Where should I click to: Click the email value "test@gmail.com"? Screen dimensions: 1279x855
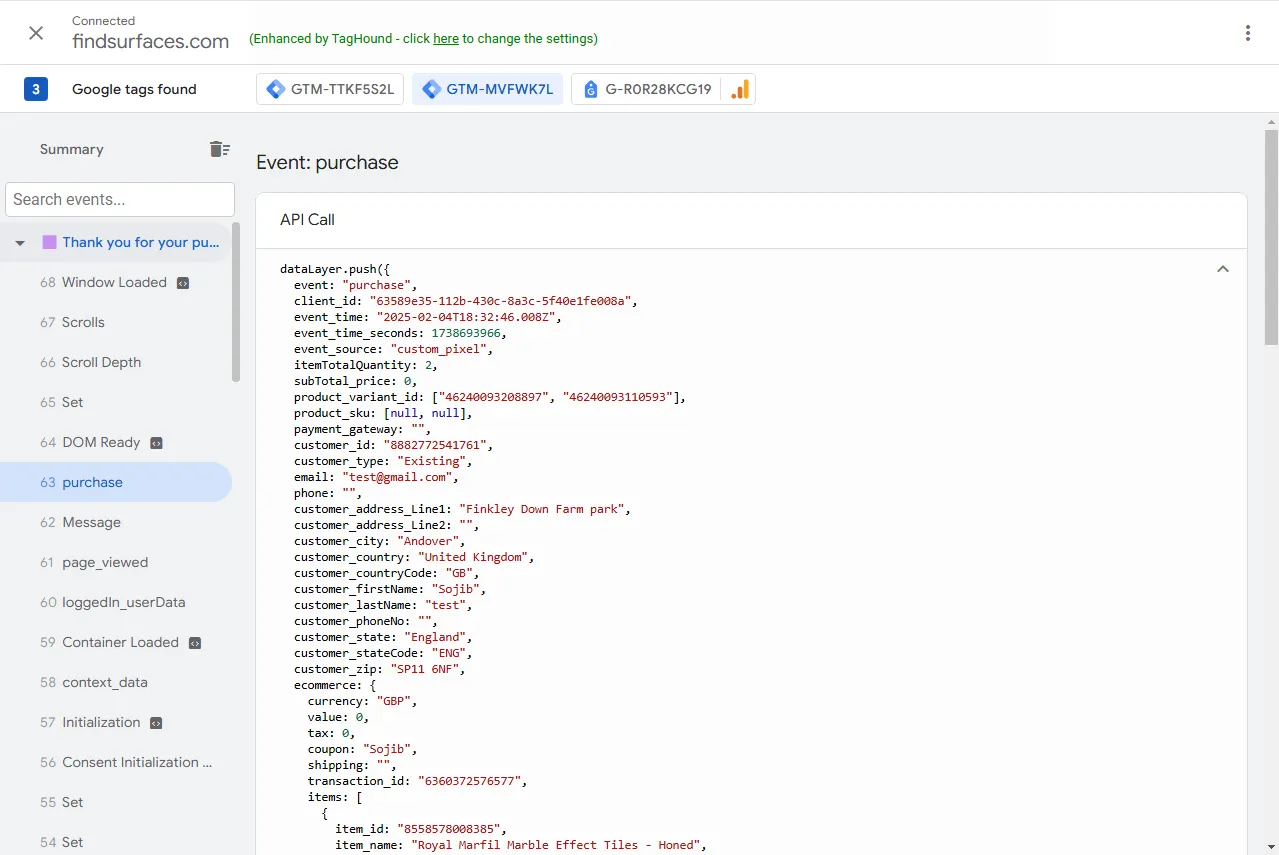tap(400, 477)
